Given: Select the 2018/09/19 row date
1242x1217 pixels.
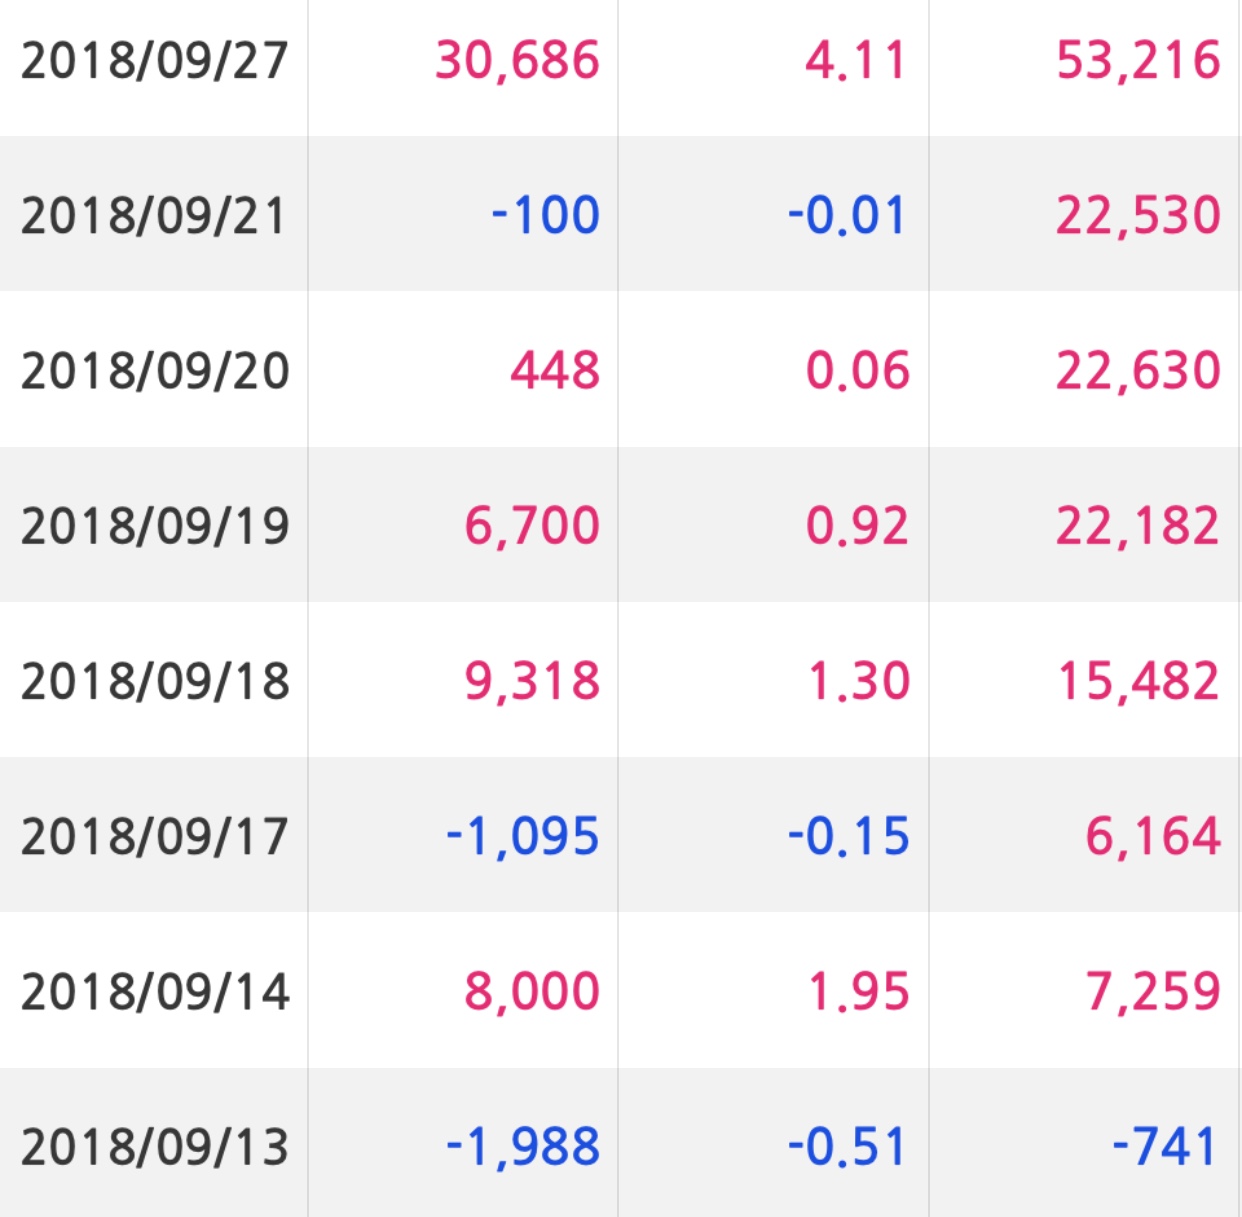Looking at the screenshot, I should coord(155,526).
